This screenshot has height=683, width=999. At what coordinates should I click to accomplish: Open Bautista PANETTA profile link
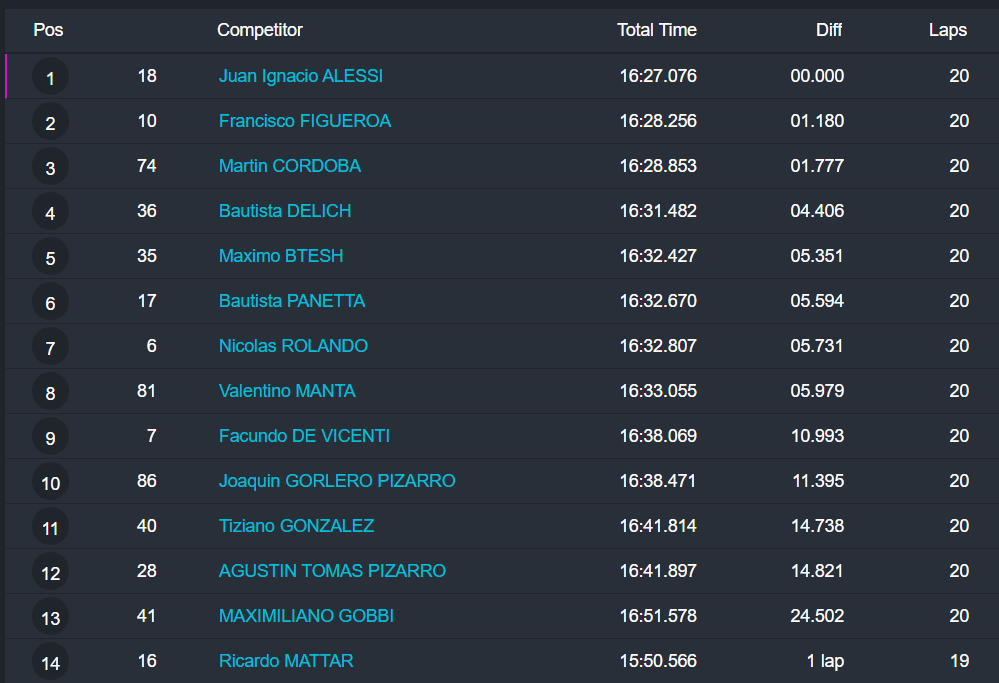click(x=291, y=301)
